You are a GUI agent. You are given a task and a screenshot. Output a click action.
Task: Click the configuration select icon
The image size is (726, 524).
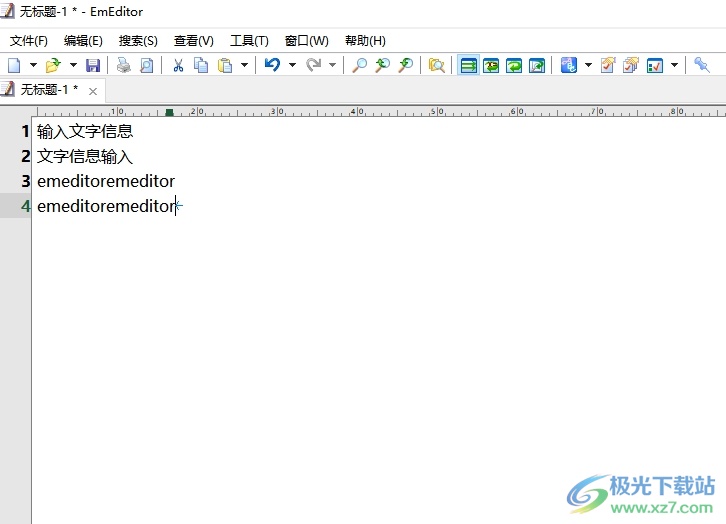[x=569, y=65]
